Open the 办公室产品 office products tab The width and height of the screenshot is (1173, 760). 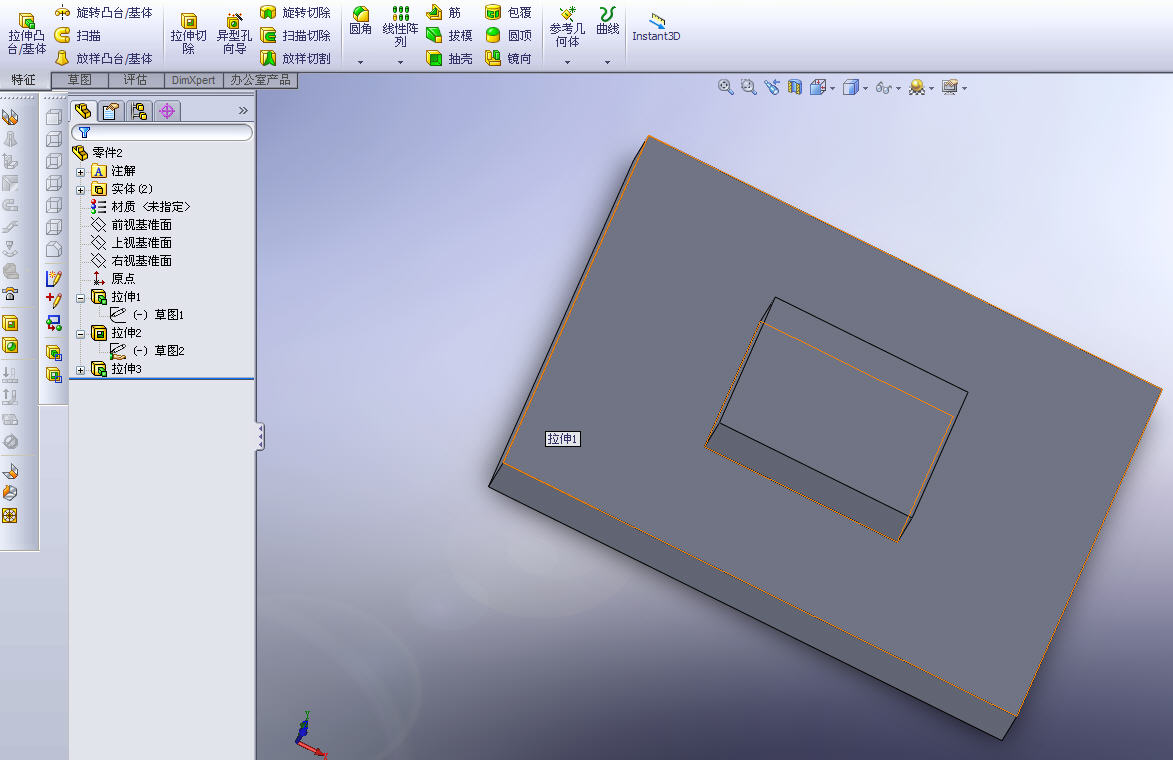260,79
